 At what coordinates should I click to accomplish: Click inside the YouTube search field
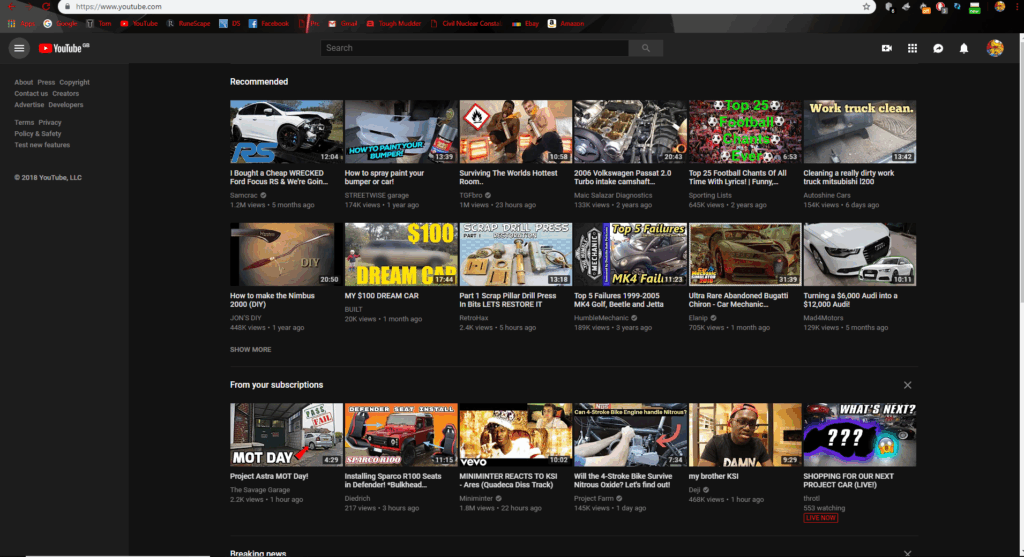475,48
